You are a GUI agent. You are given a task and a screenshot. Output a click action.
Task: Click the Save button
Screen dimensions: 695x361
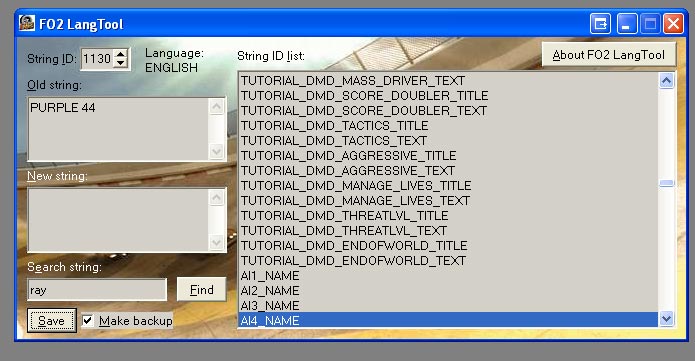tap(51, 320)
